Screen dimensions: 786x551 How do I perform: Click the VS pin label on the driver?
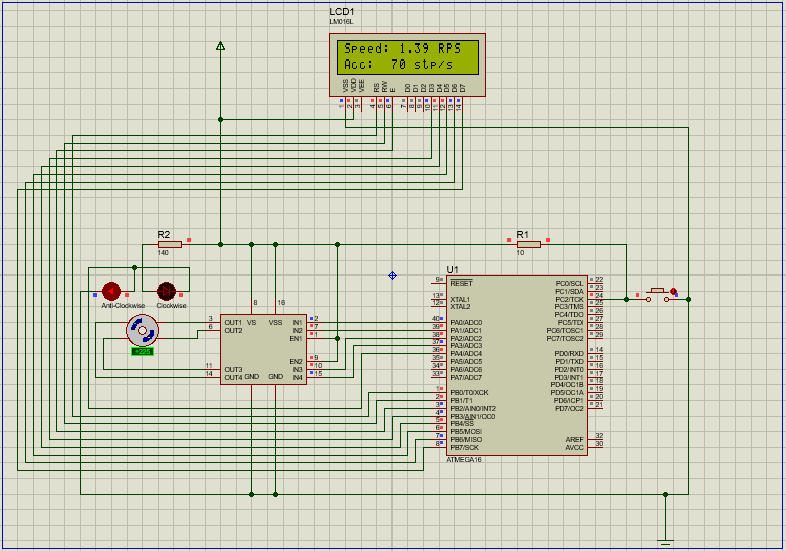252,322
